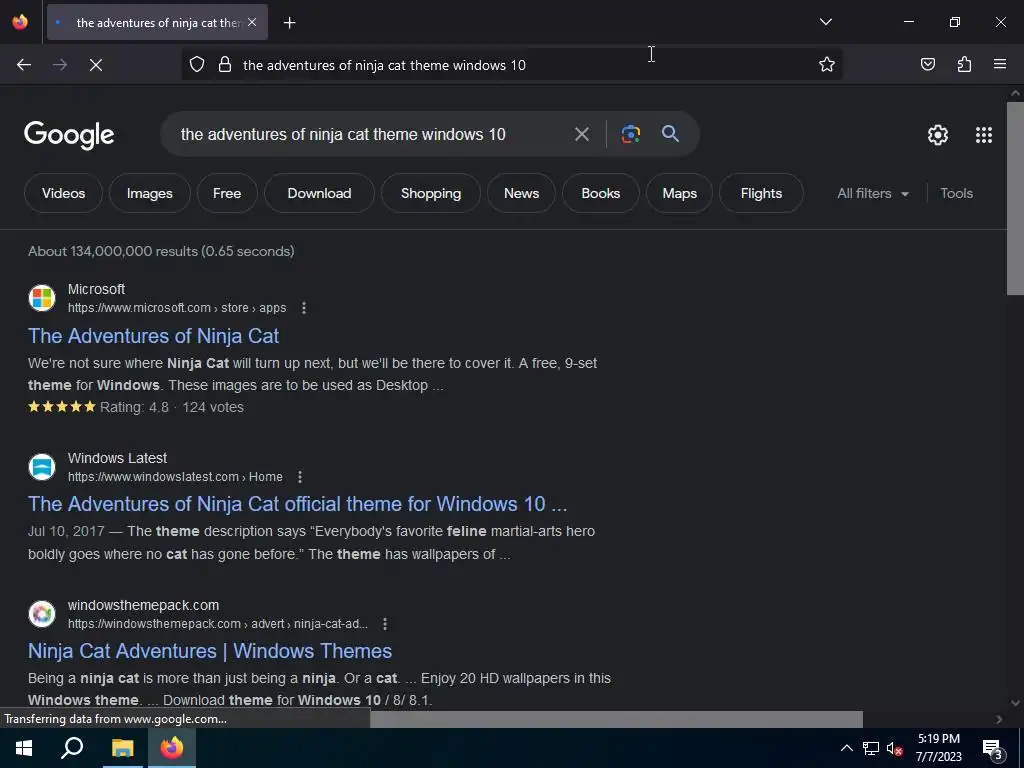Click the windowsthemepack.com favicon
The width and height of the screenshot is (1024, 768).
(42, 614)
